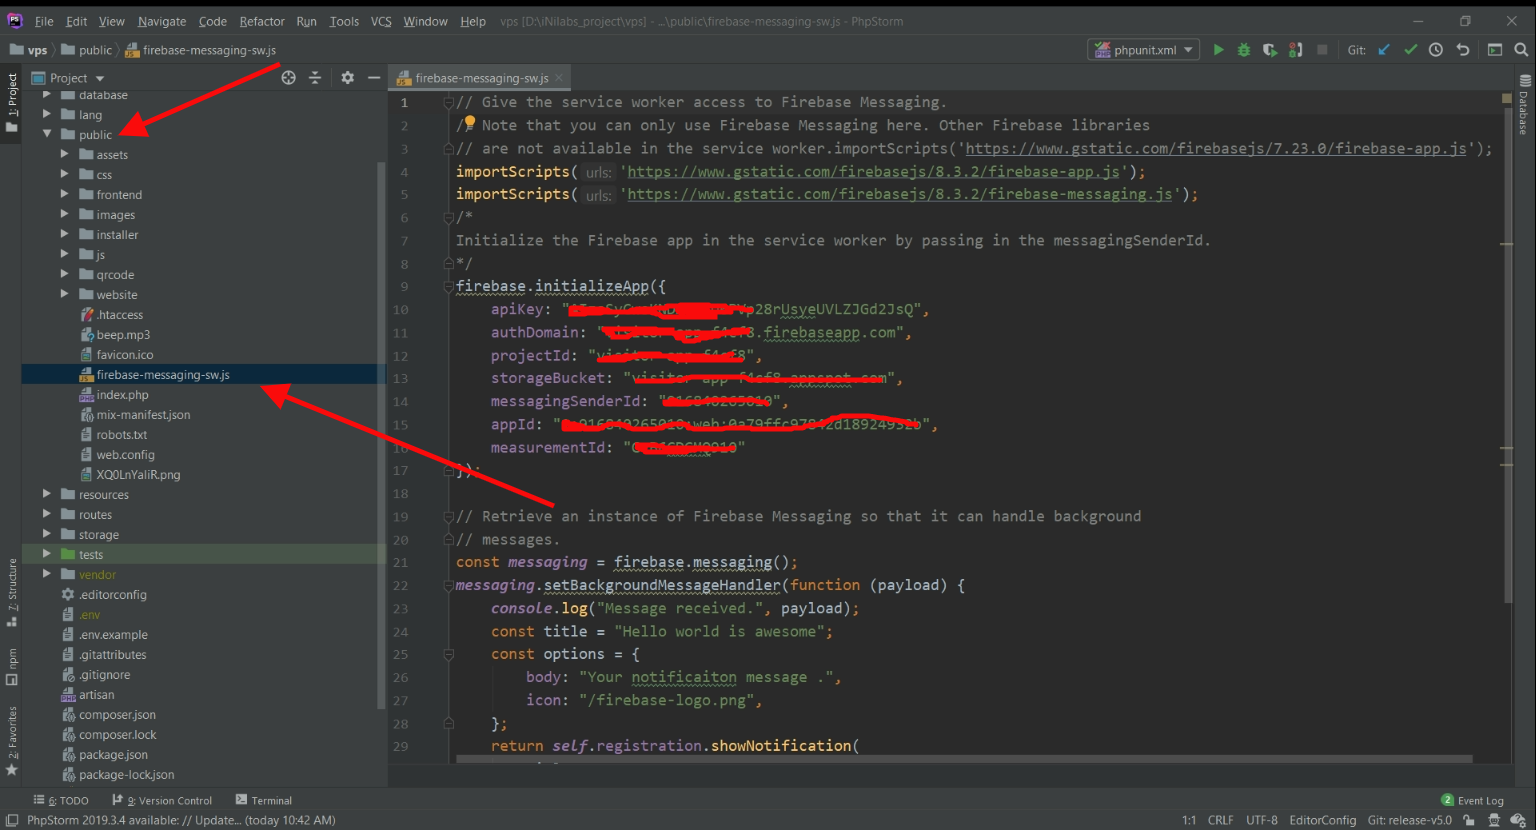Click the Project tree vertical scrollbar
Image resolution: width=1536 pixels, height=830 pixels.
pyautogui.click(x=381, y=435)
